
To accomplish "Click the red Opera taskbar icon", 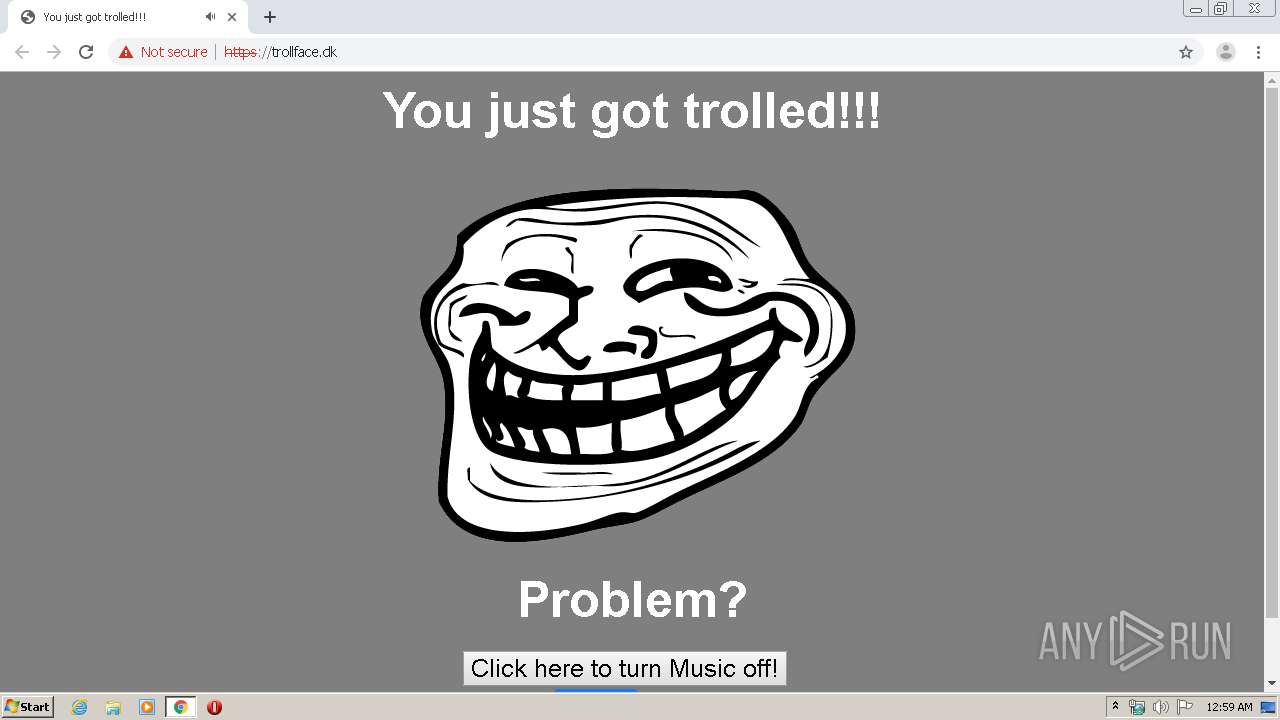I will pos(214,707).
